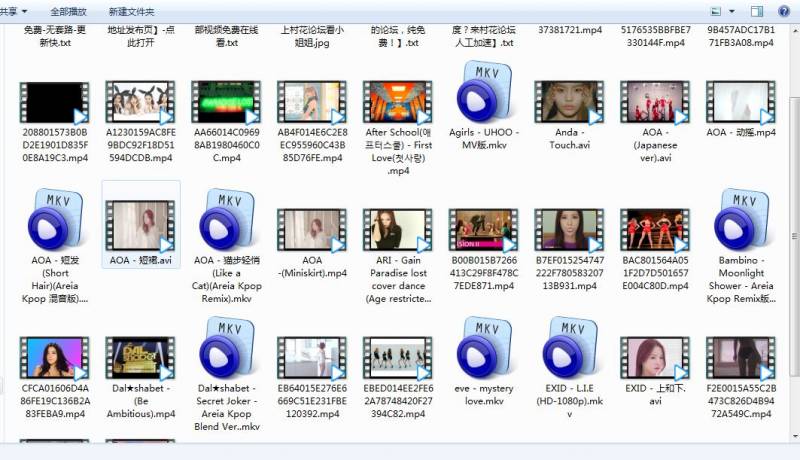
Task: Select EXID - L.I.E (HD-1080p).mkv icon
Action: pyautogui.click(x=569, y=348)
